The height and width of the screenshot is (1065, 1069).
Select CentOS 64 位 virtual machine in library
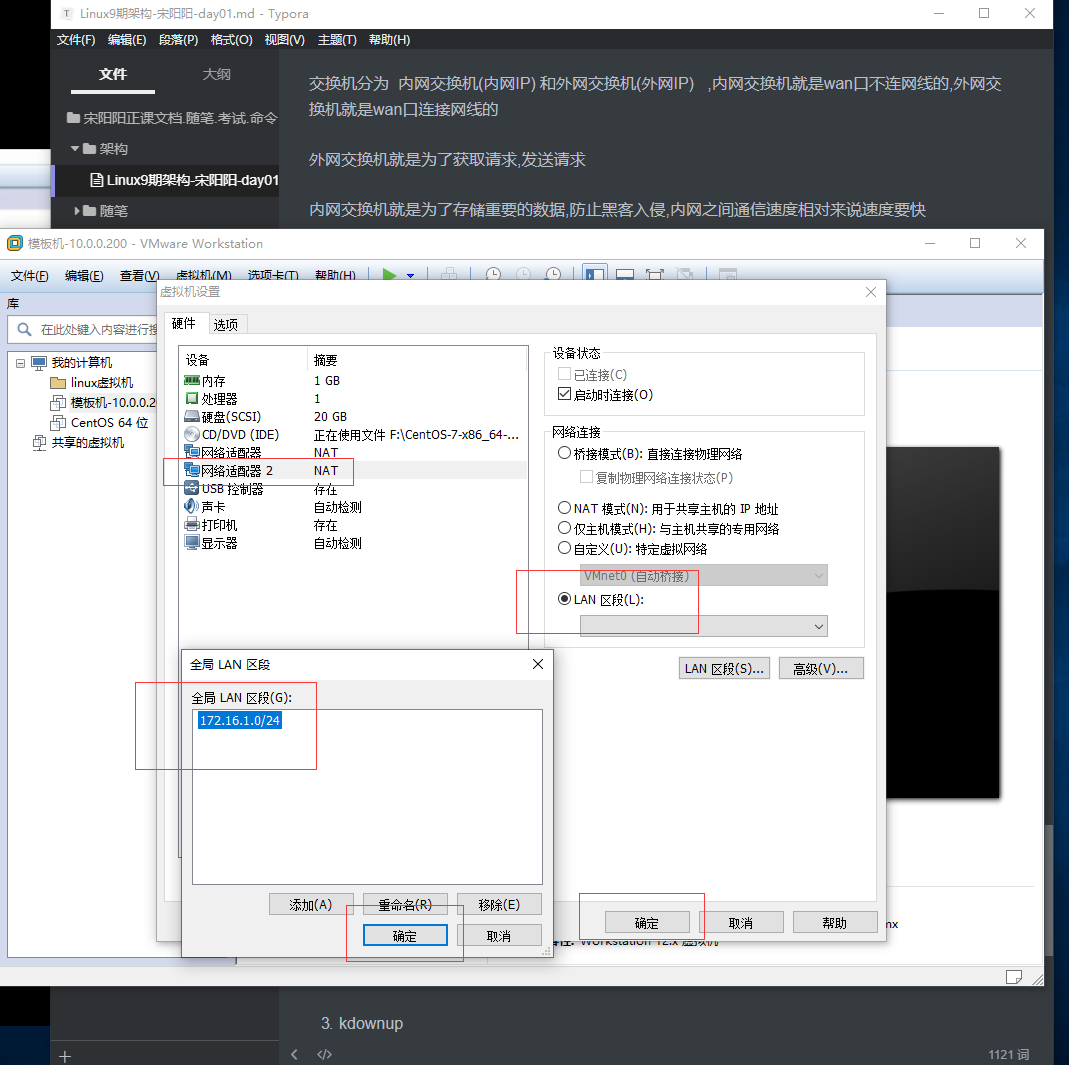pyautogui.click(x=100, y=423)
